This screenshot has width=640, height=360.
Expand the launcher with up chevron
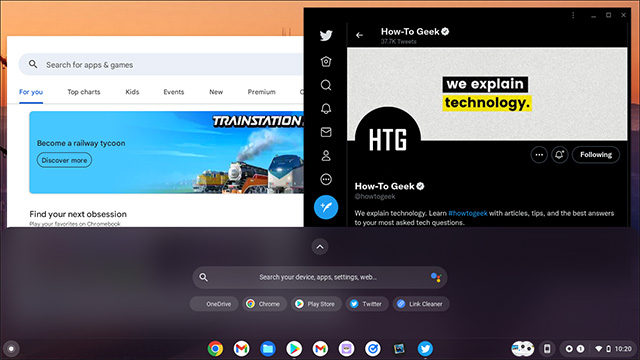point(320,247)
